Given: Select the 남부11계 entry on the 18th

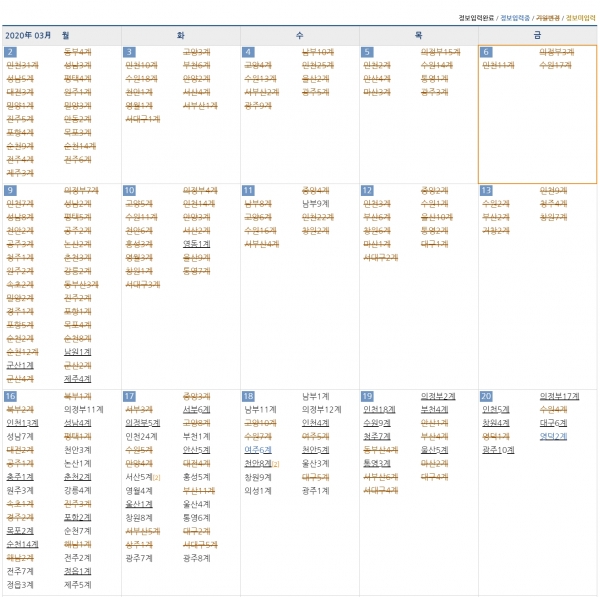Looking at the screenshot, I should pyautogui.click(x=260, y=409).
